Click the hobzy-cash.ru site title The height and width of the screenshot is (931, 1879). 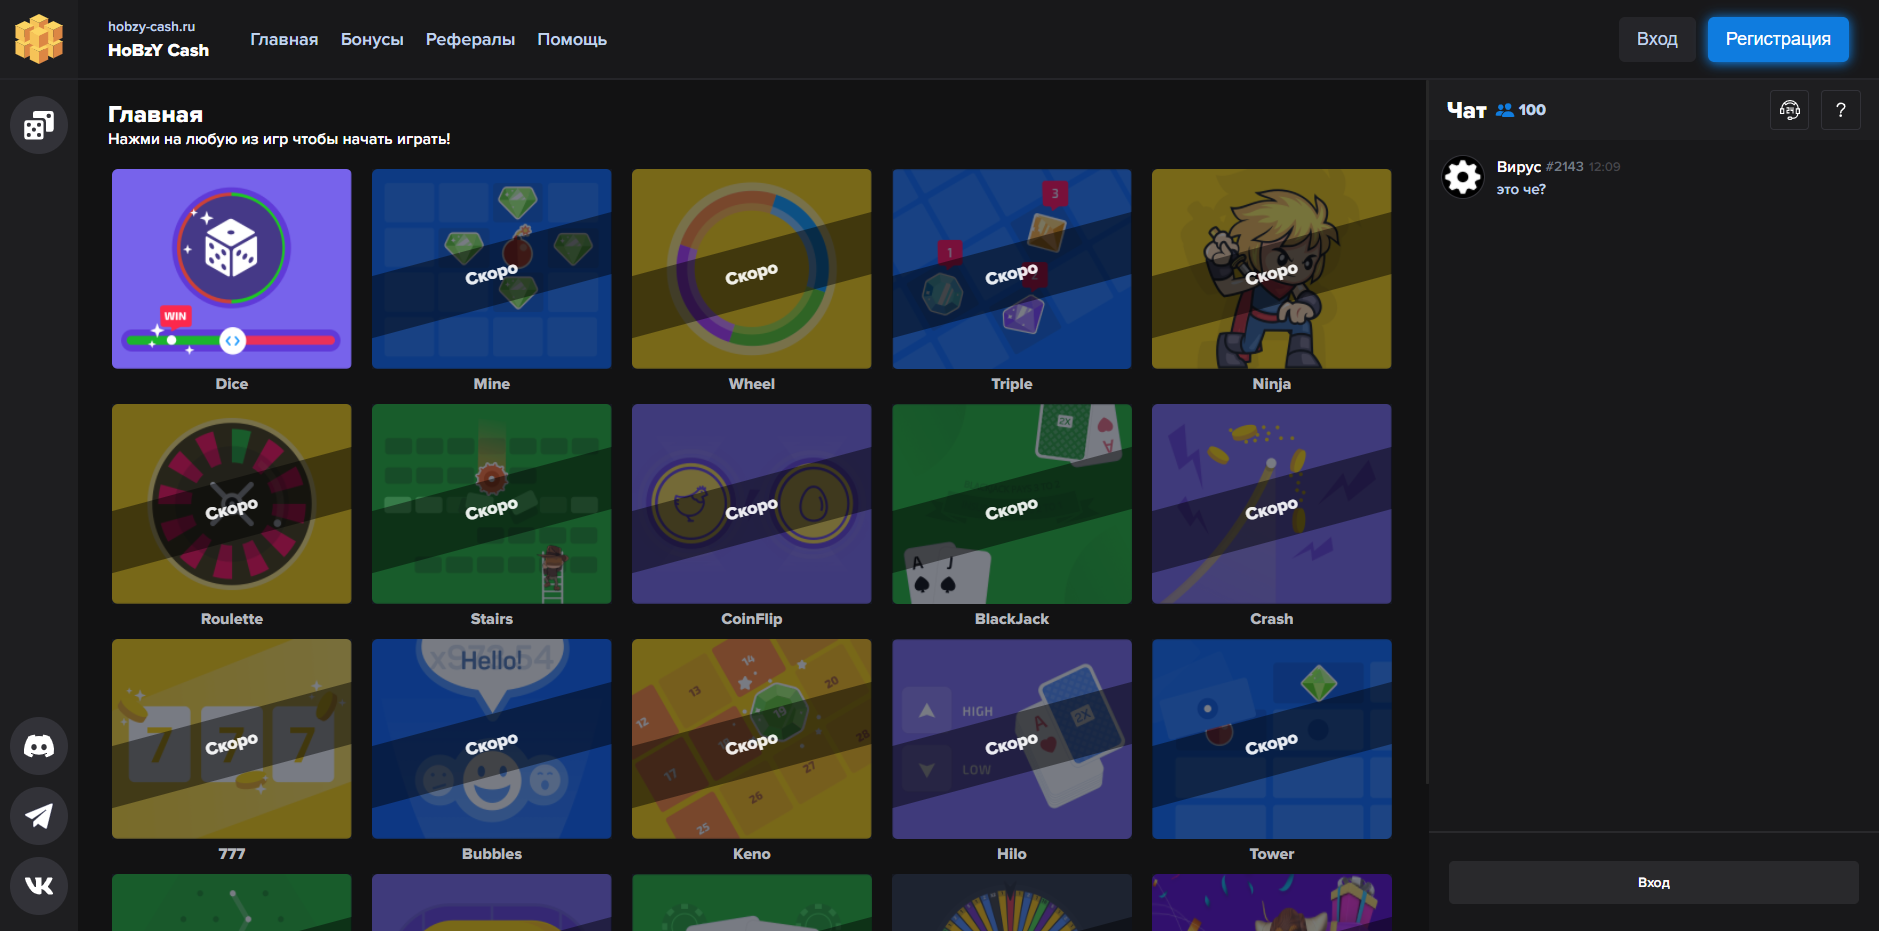click(152, 27)
